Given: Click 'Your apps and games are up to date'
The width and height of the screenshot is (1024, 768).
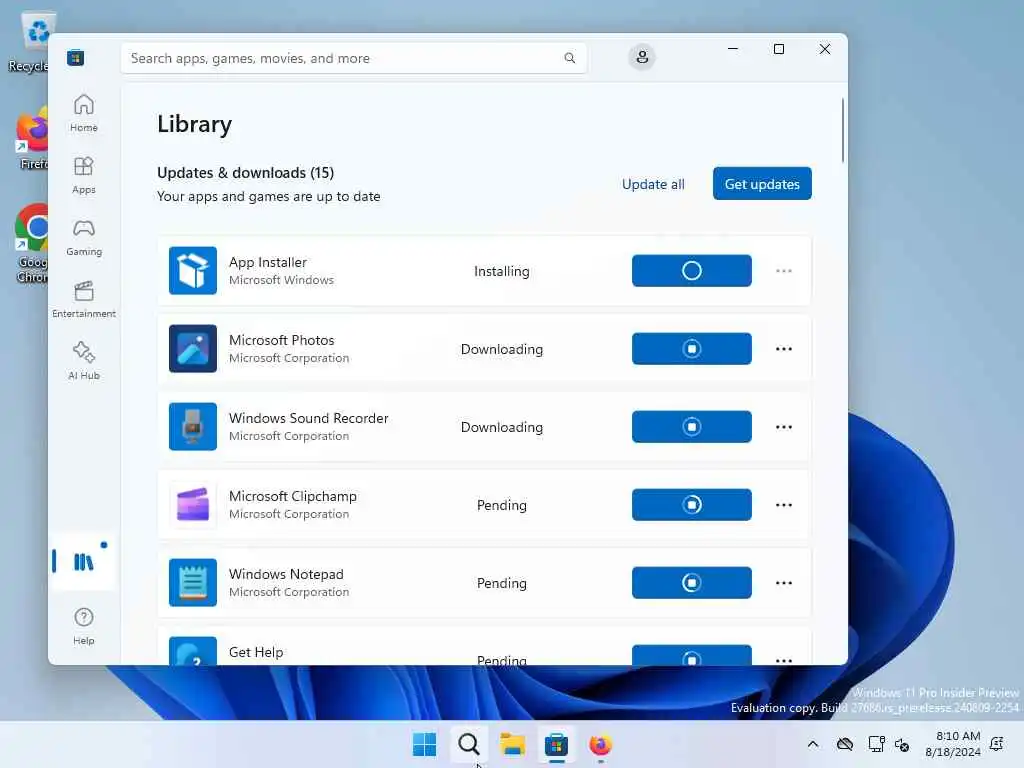Looking at the screenshot, I should (268, 196).
